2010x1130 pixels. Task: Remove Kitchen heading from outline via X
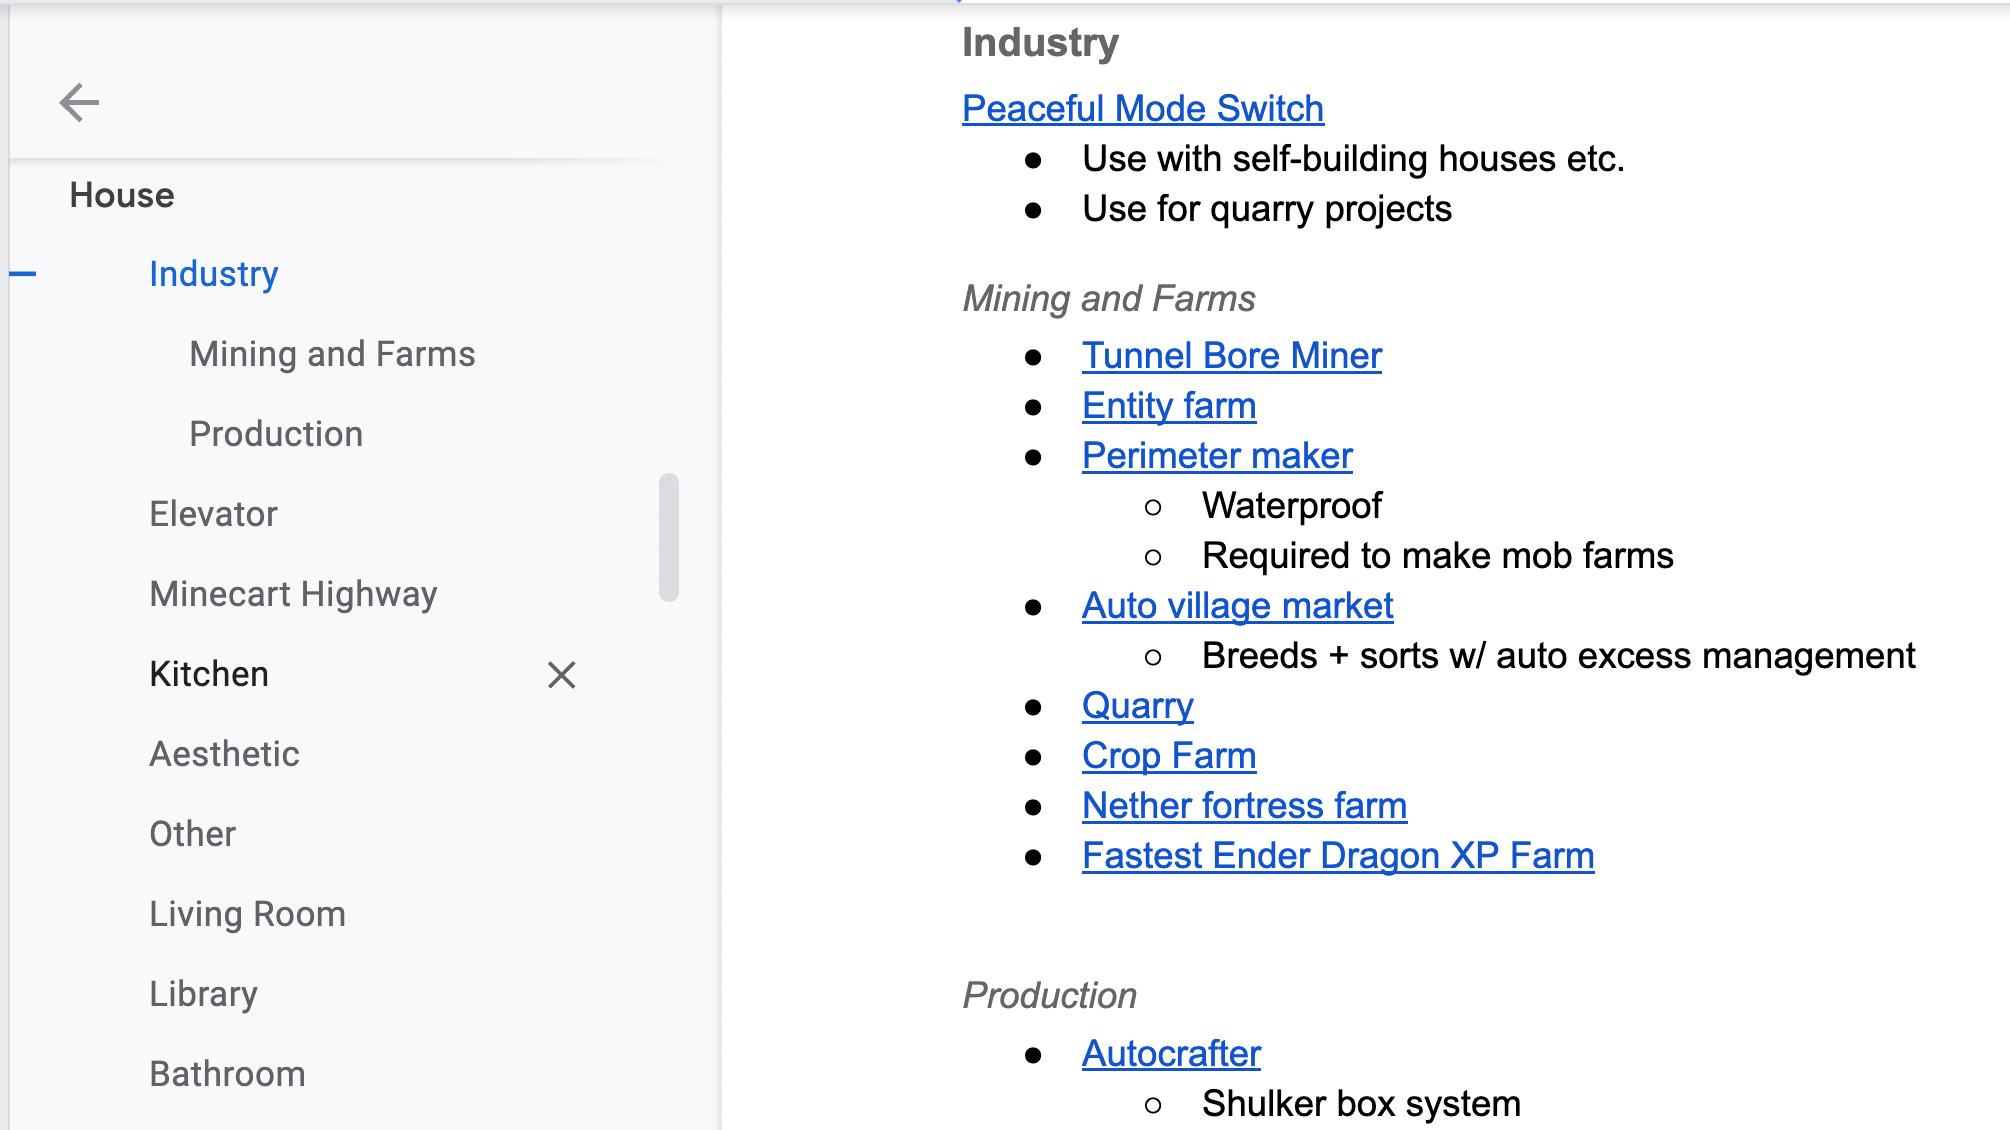pyautogui.click(x=561, y=675)
